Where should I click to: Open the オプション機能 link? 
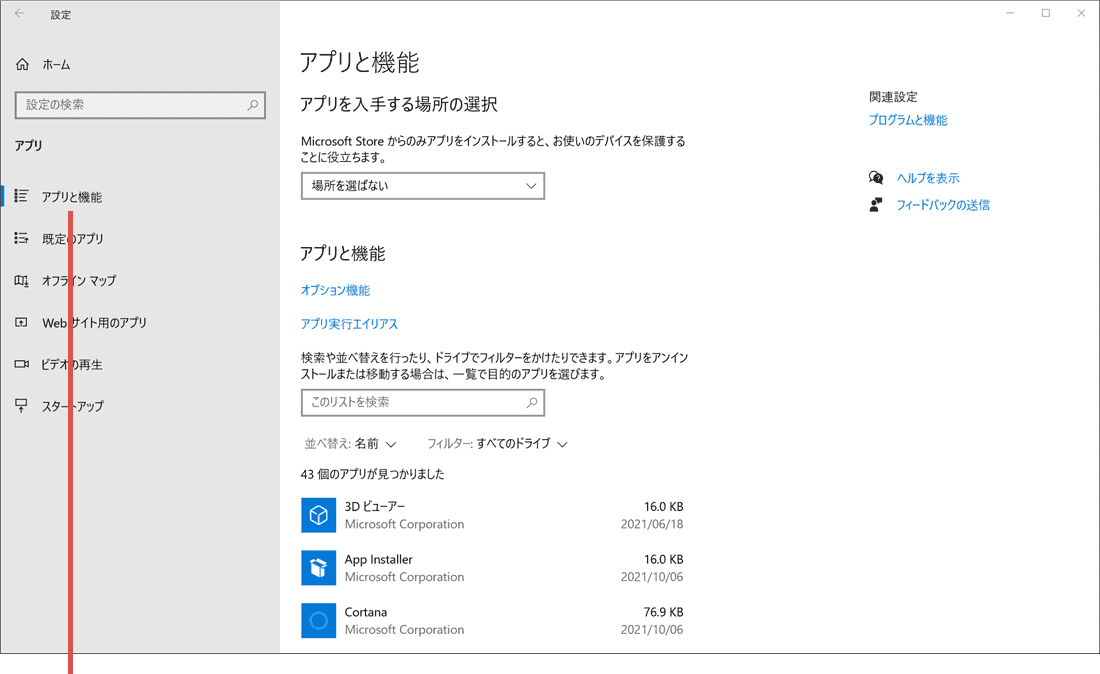[334, 290]
